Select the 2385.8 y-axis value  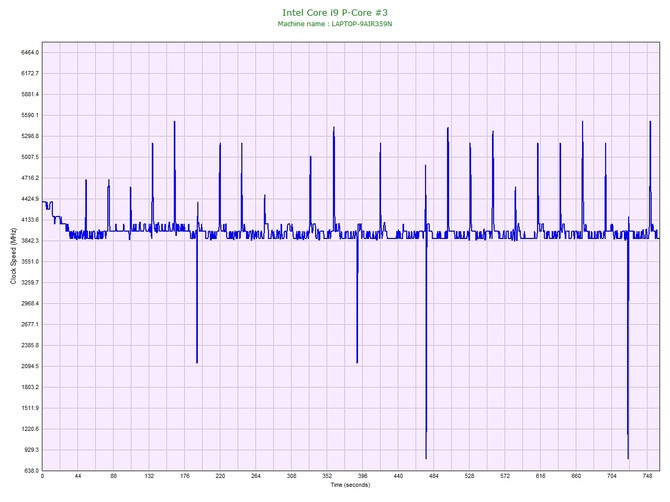(x=30, y=345)
